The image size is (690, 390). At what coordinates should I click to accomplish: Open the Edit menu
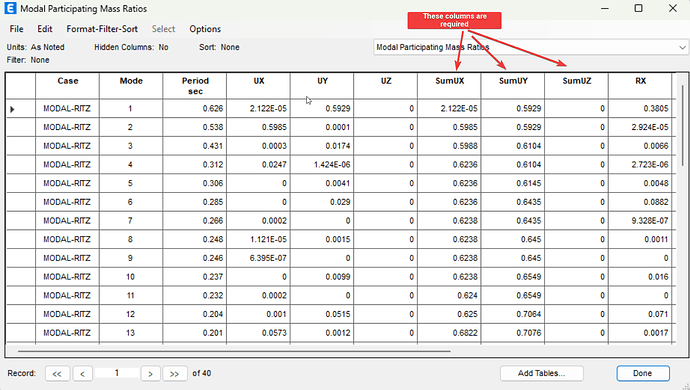44,29
